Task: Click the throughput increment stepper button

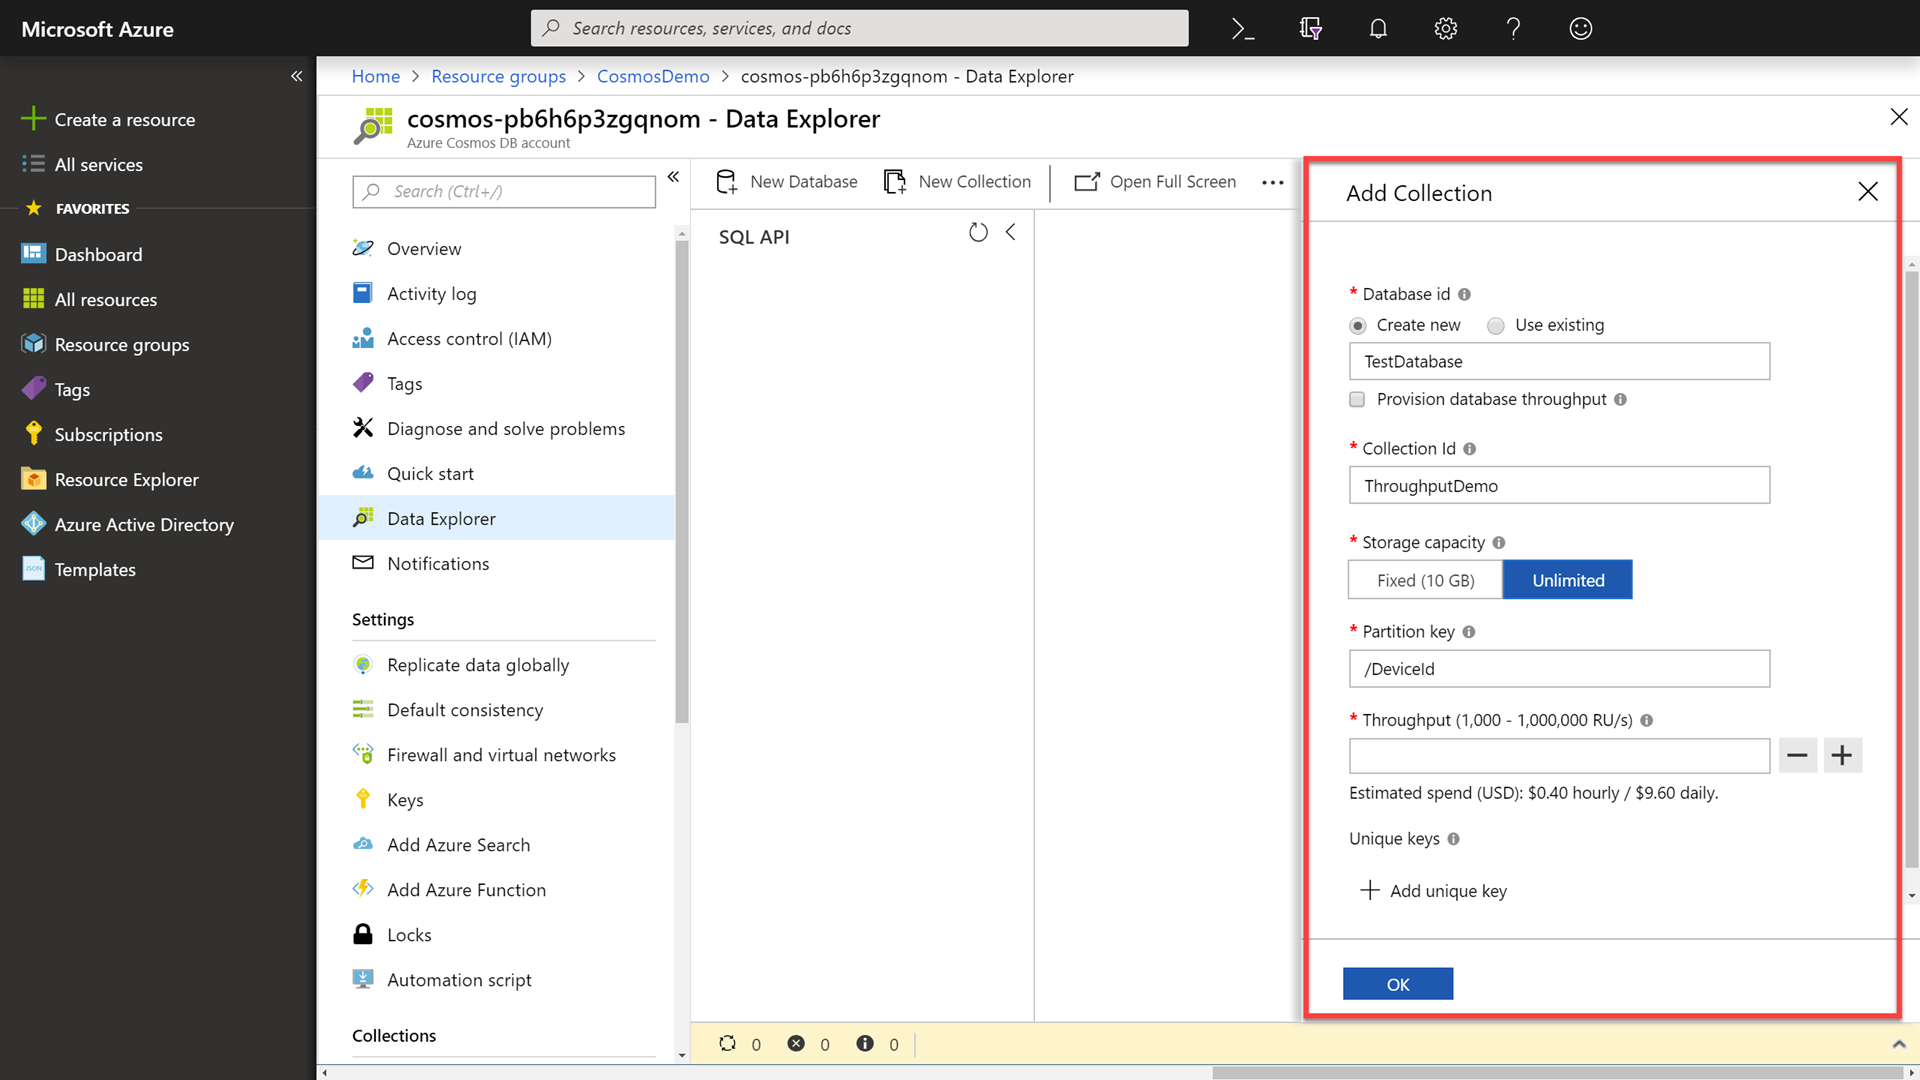Action: click(x=1841, y=754)
